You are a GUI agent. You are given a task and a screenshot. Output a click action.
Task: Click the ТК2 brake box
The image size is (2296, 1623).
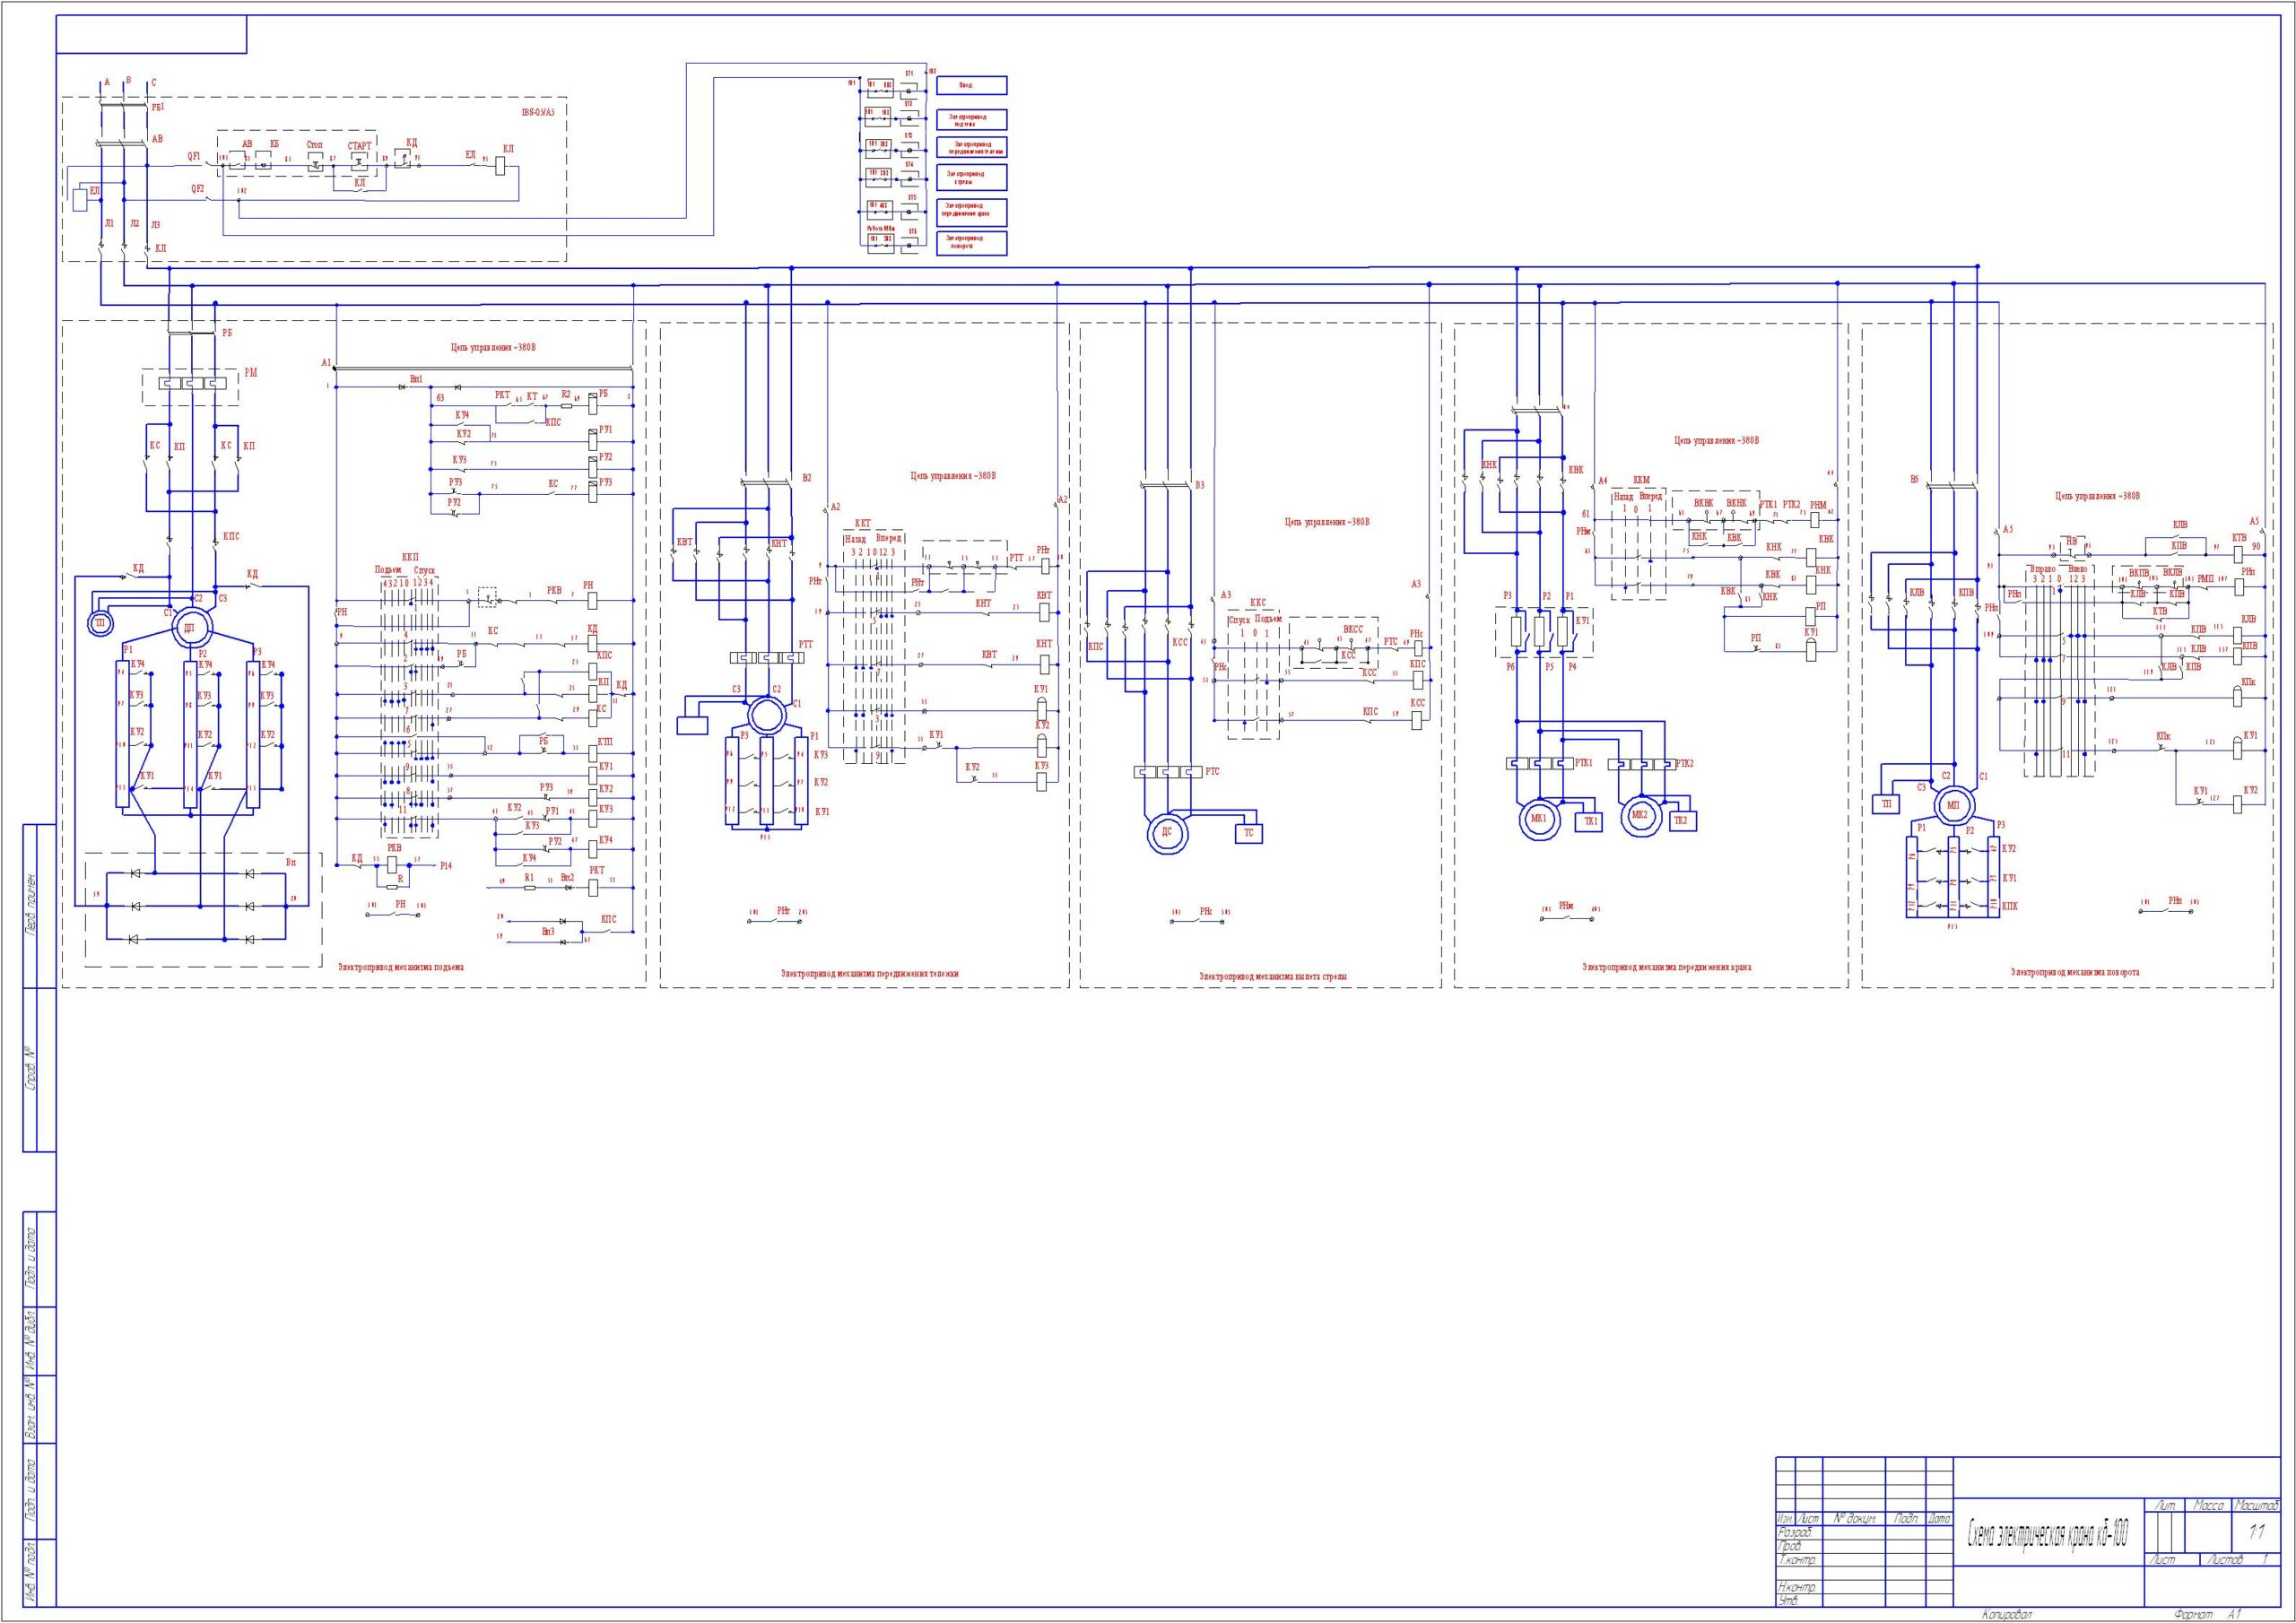click(x=1680, y=820)
